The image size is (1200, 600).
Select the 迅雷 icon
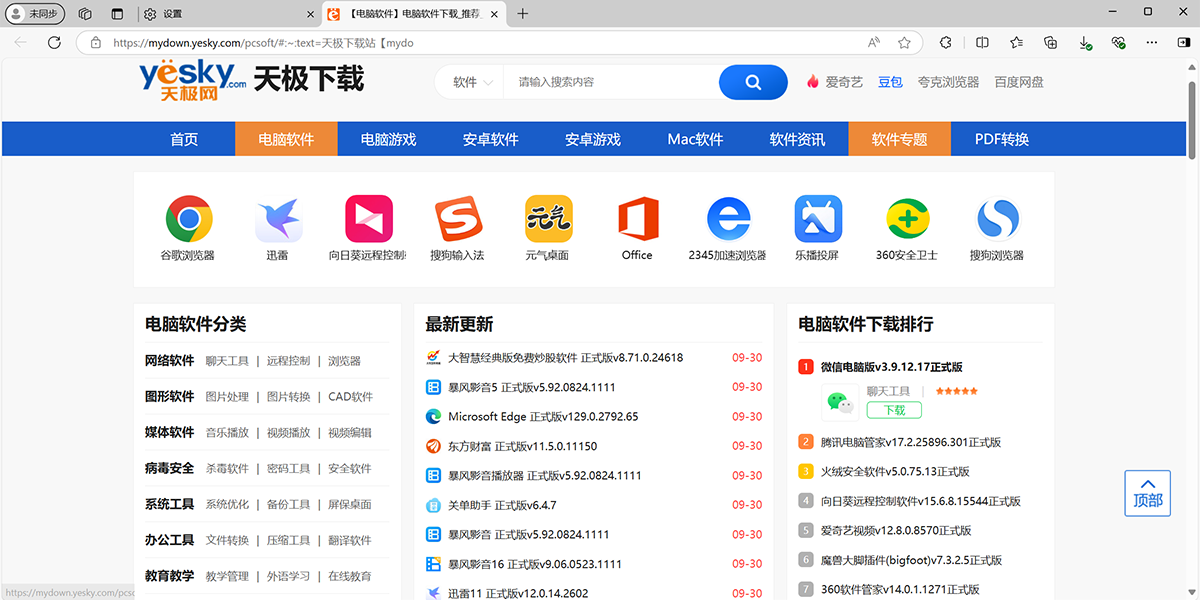(x=278, y=218)
